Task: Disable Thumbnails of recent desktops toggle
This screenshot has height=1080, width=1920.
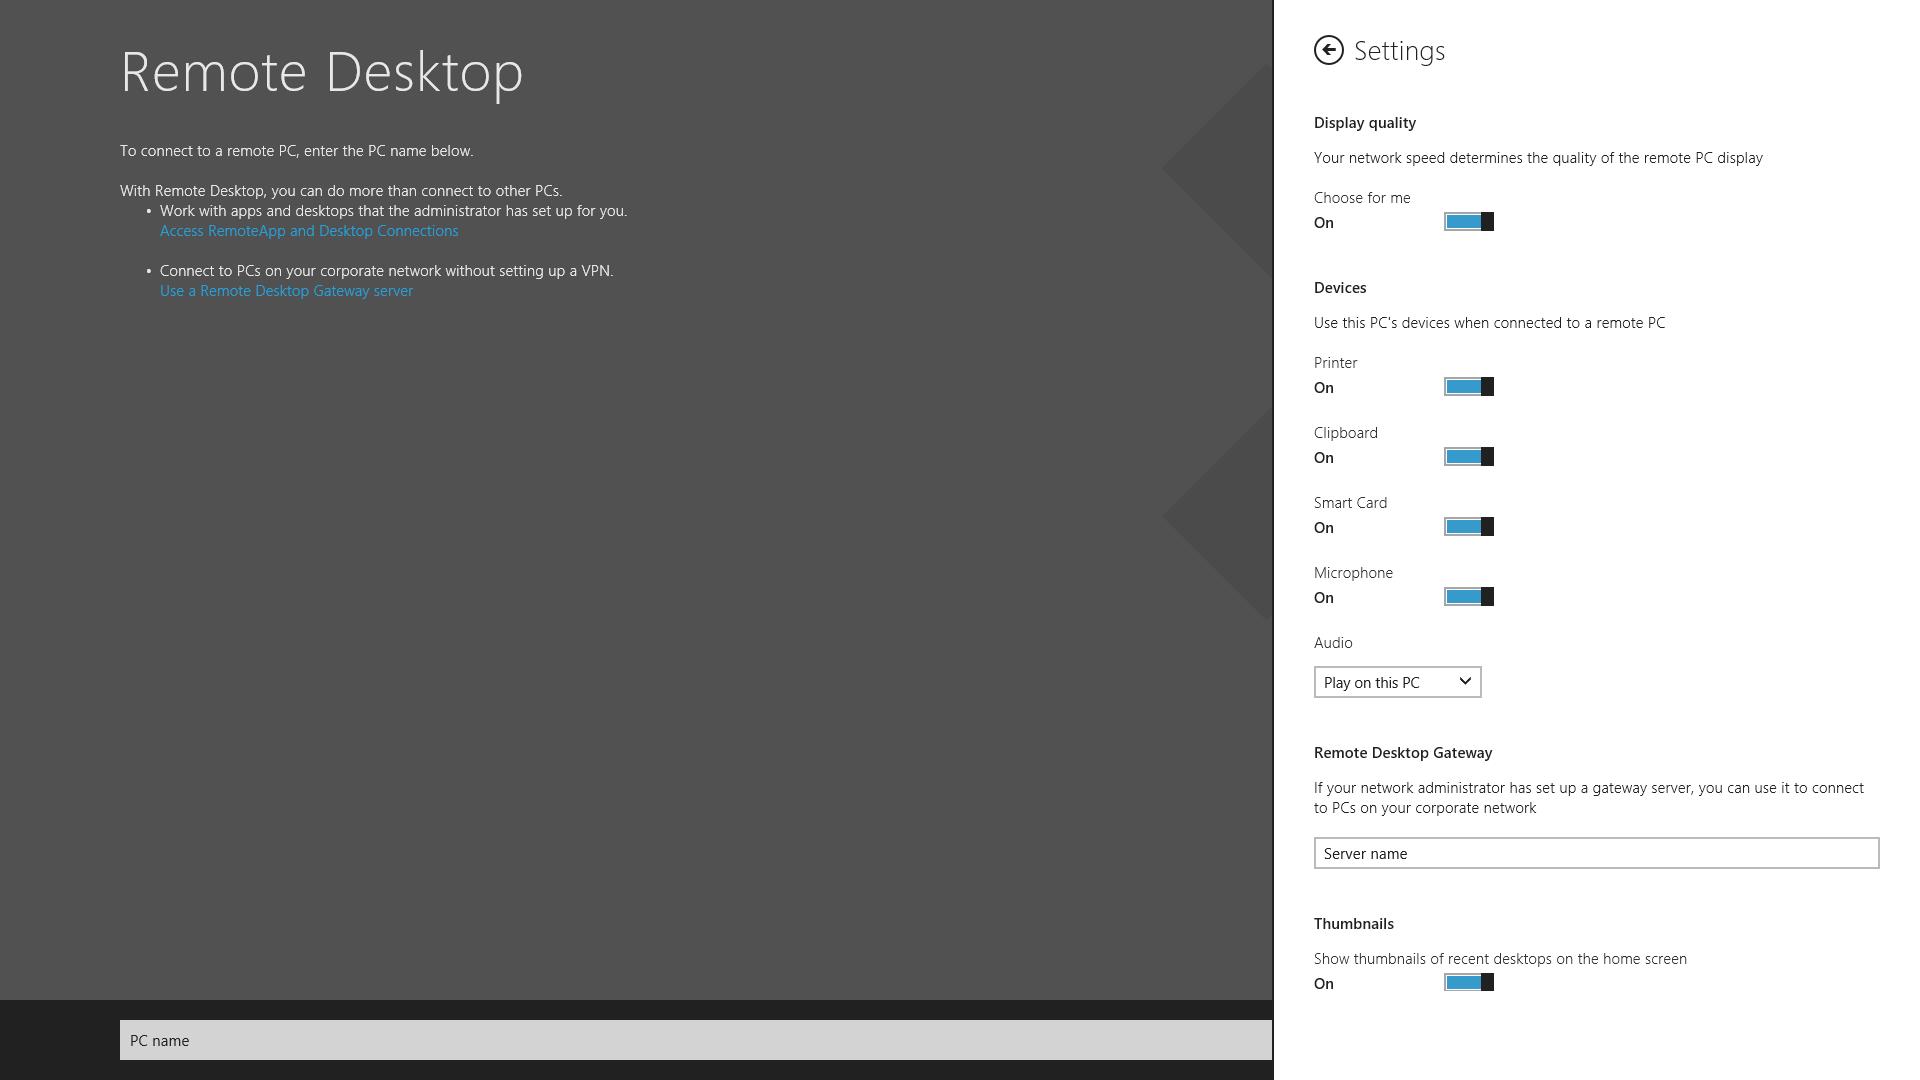Action: (x=1468, y=983)
